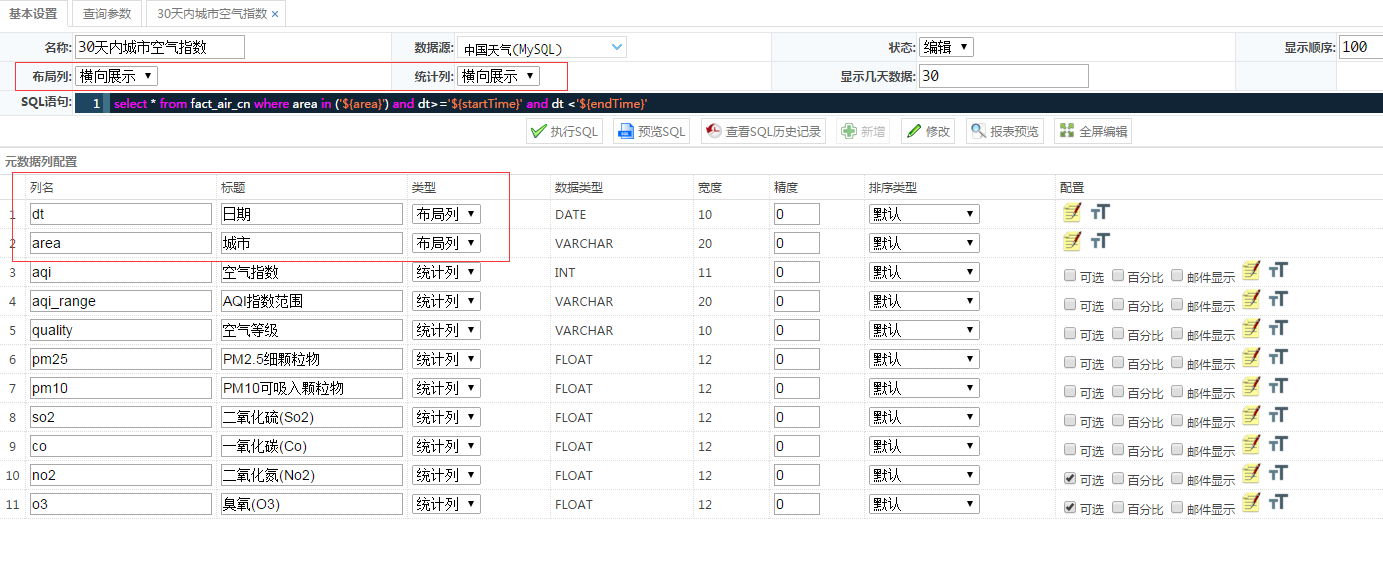Click the 执行SQL button

click(x=564, y=131)
